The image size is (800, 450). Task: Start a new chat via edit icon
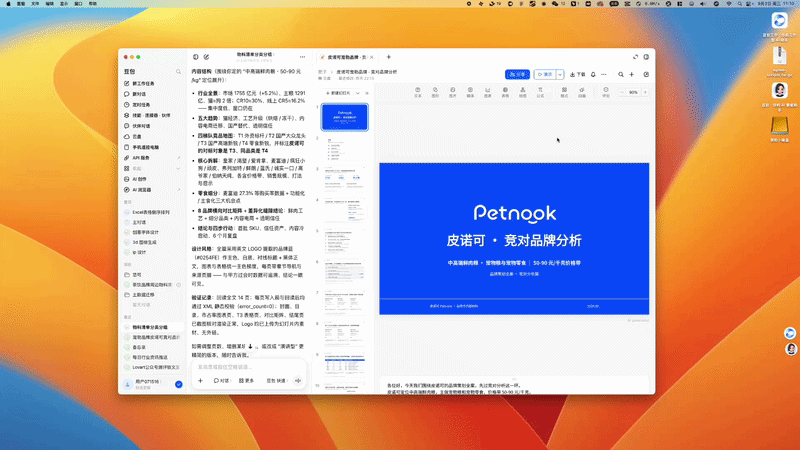(207, 57)
